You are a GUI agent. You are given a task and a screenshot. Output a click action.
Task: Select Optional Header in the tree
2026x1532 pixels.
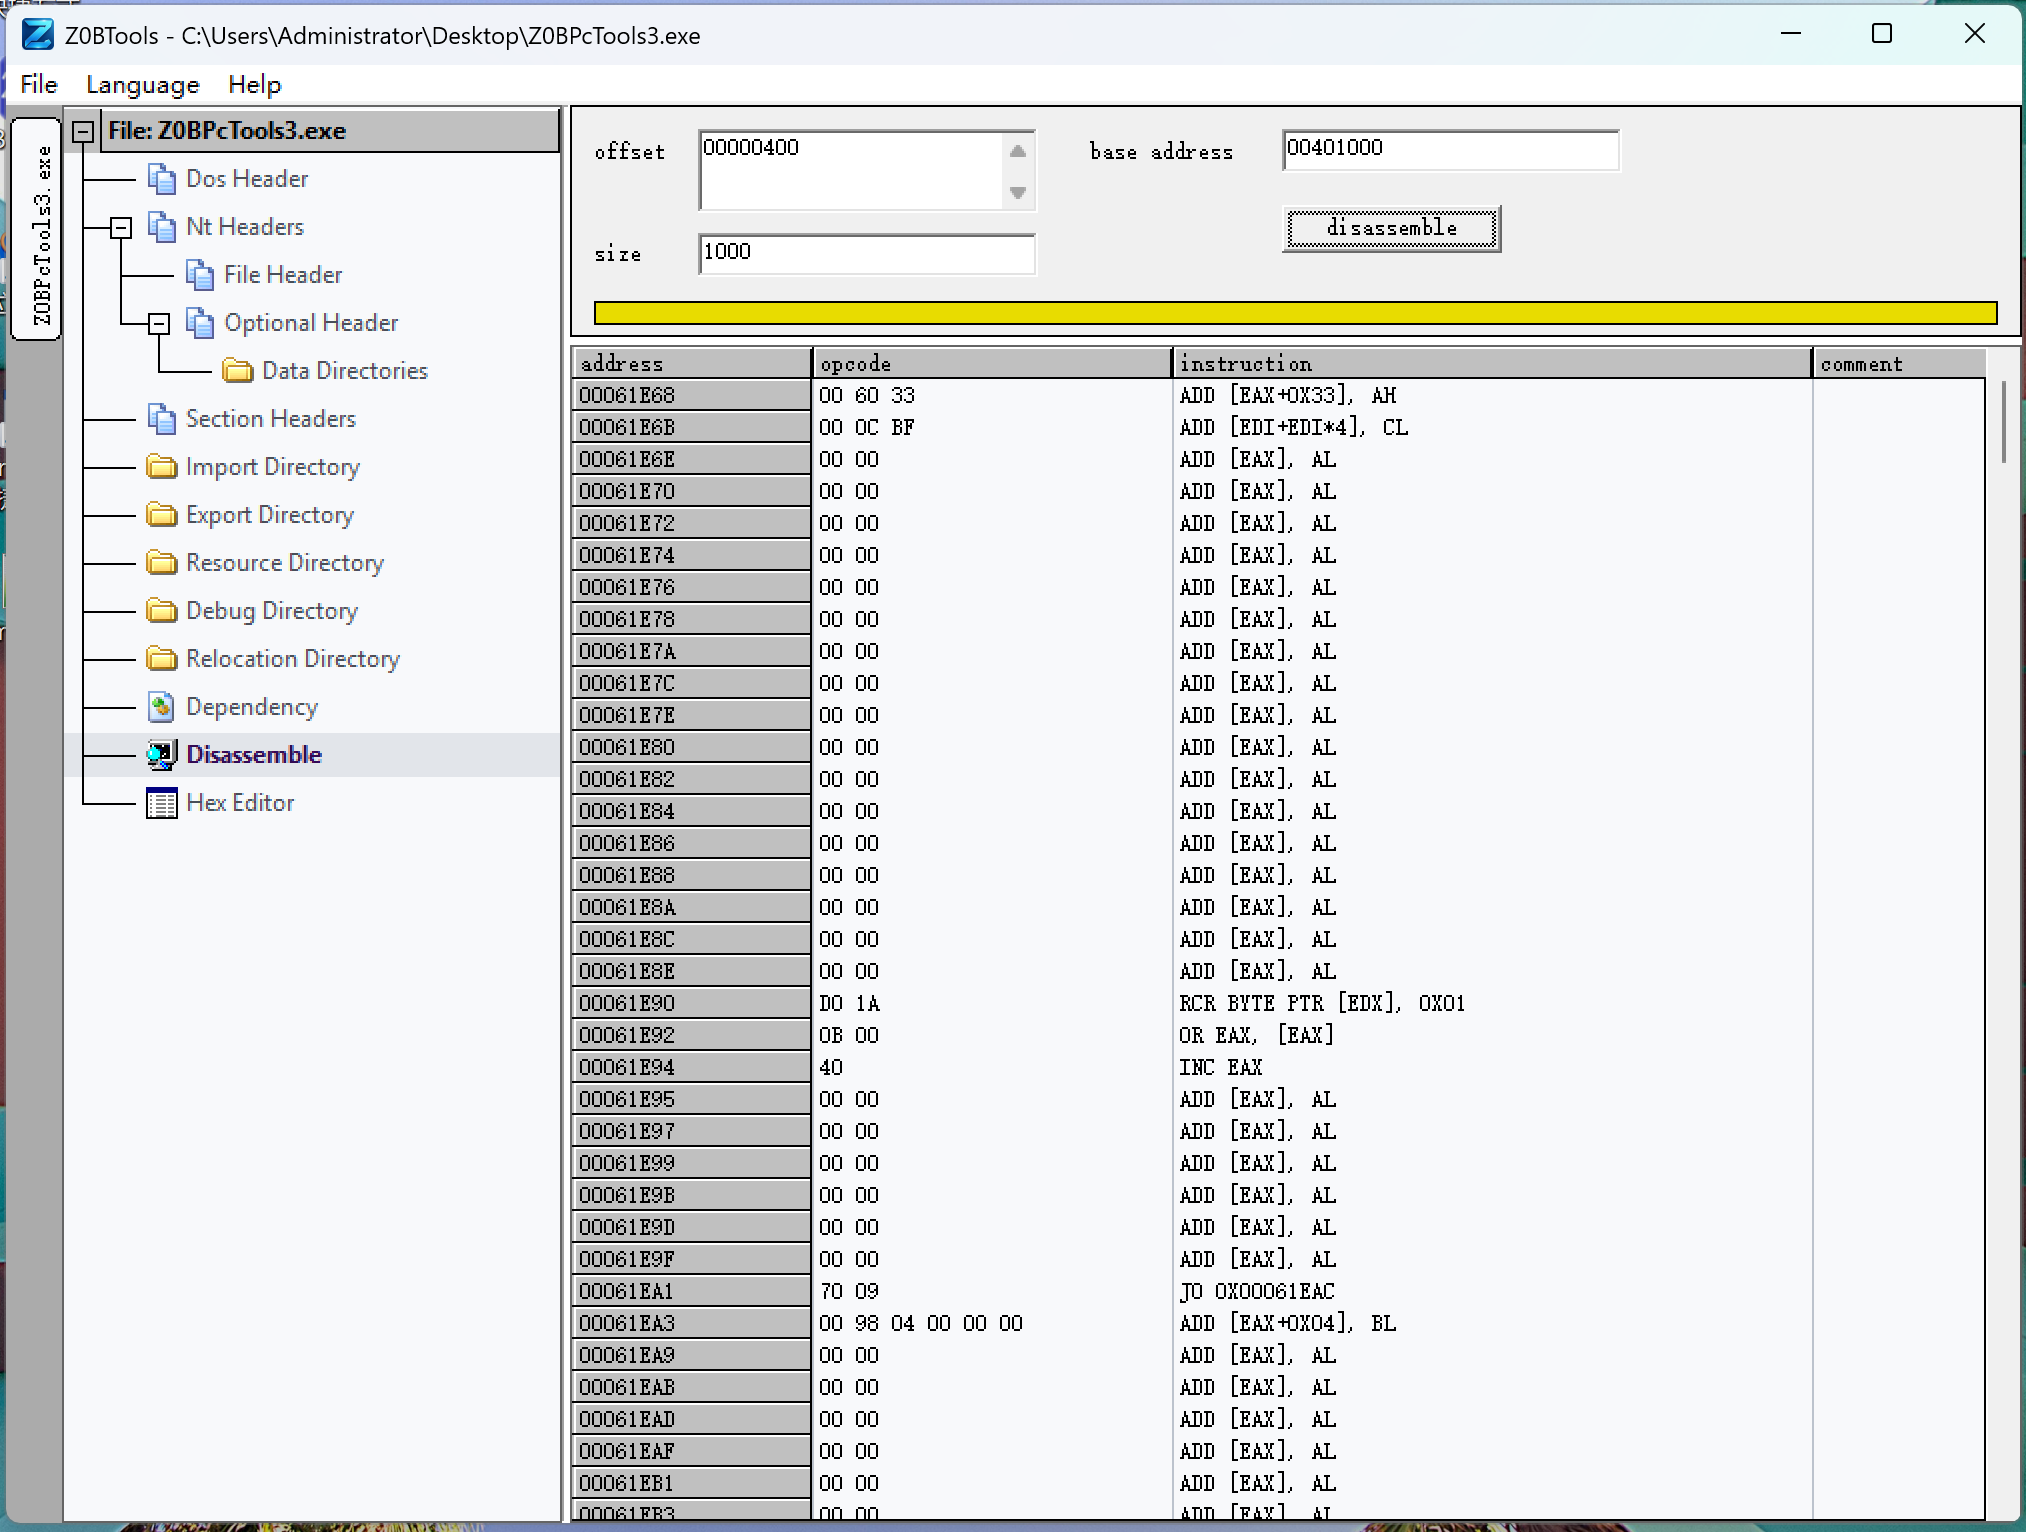[x=311, y=323]
